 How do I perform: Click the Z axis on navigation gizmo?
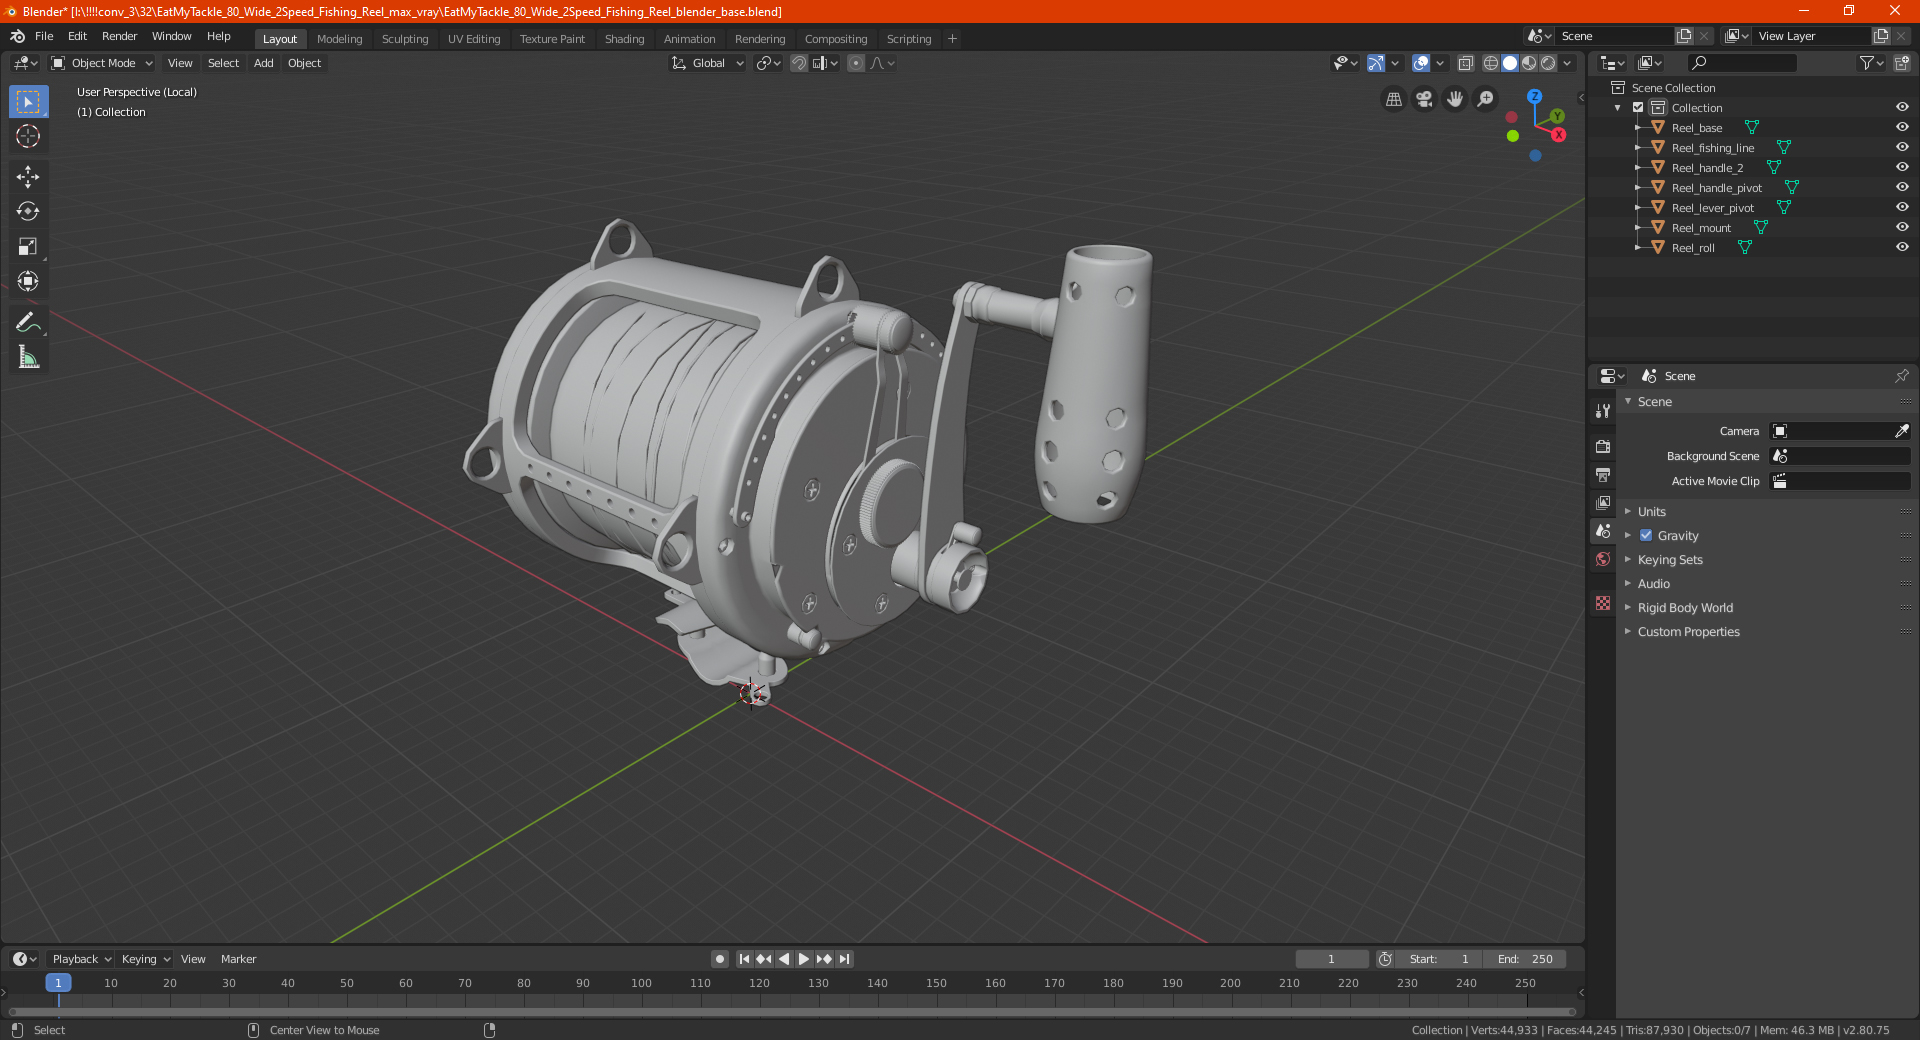1534,97
